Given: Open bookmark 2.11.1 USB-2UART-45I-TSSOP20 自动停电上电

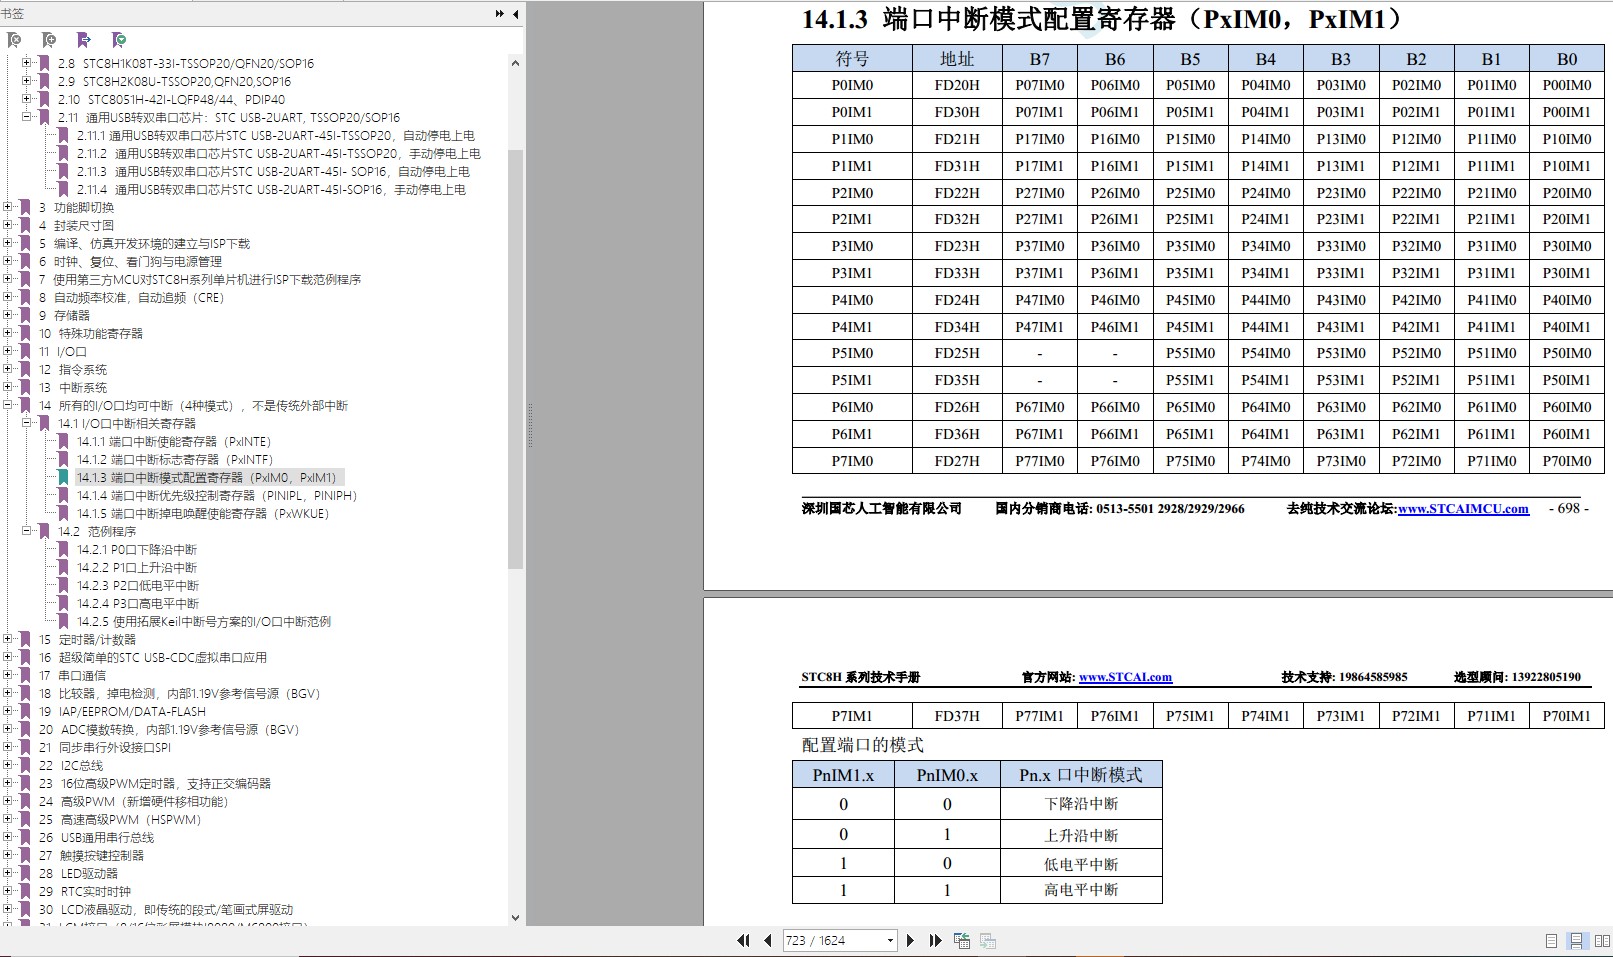Looking at the screenshot, I should [x=276, y=135].
